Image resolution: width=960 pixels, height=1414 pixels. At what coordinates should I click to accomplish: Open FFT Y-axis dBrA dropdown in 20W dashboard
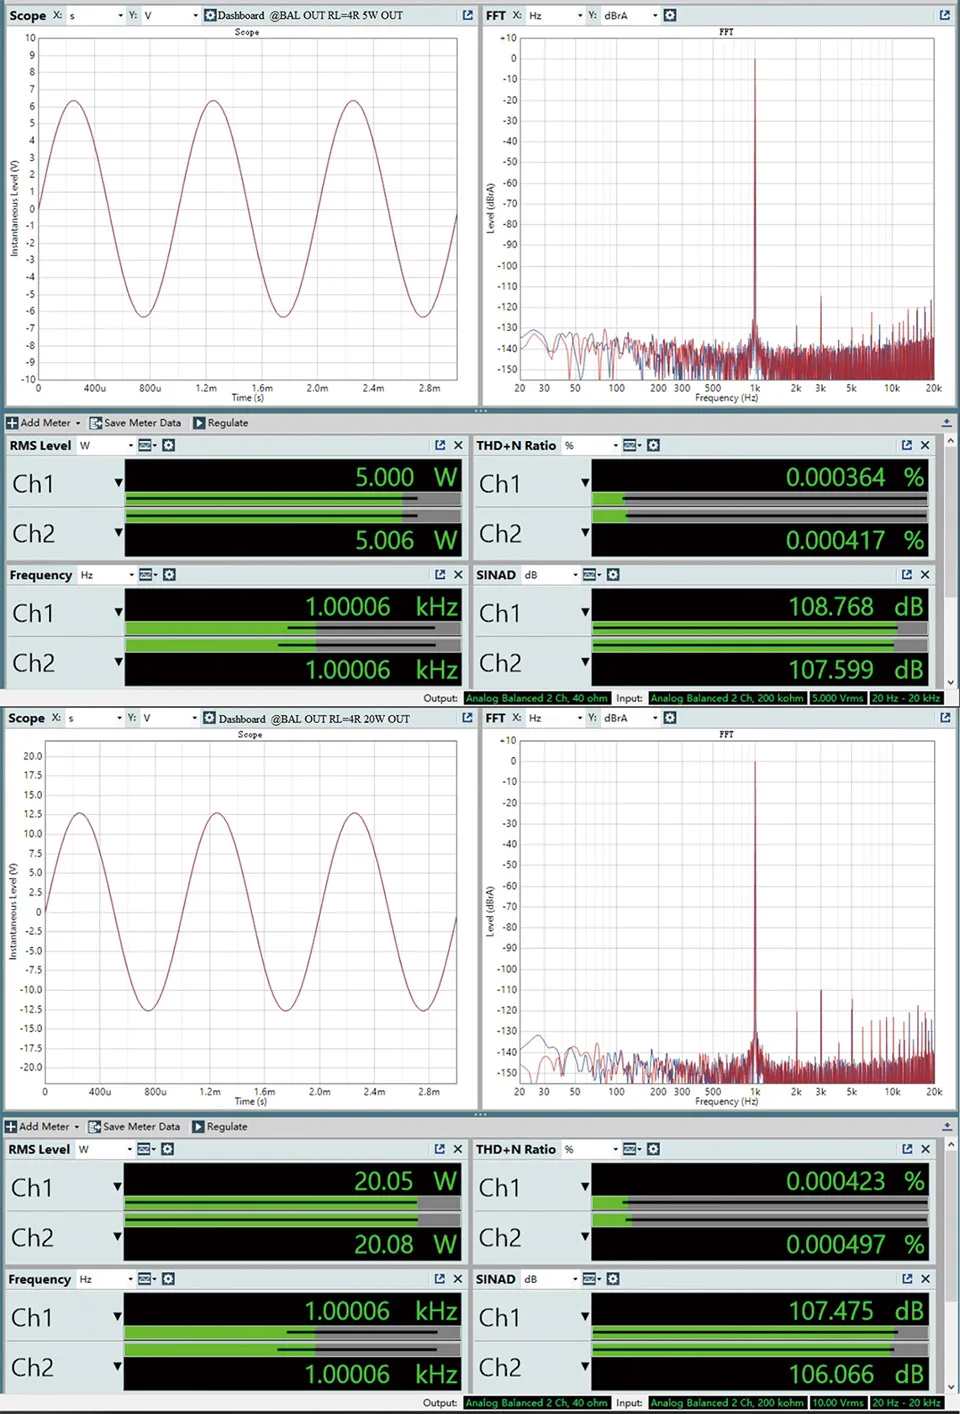click(630, 718)
